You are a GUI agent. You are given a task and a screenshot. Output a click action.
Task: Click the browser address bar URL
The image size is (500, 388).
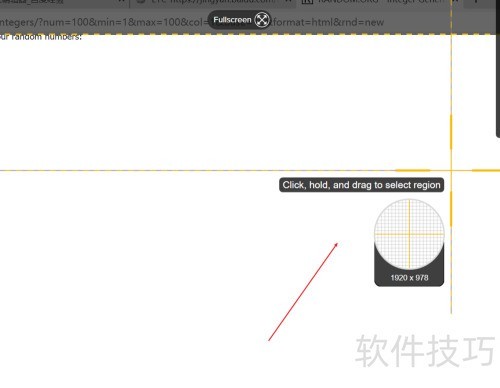[192, 22]
